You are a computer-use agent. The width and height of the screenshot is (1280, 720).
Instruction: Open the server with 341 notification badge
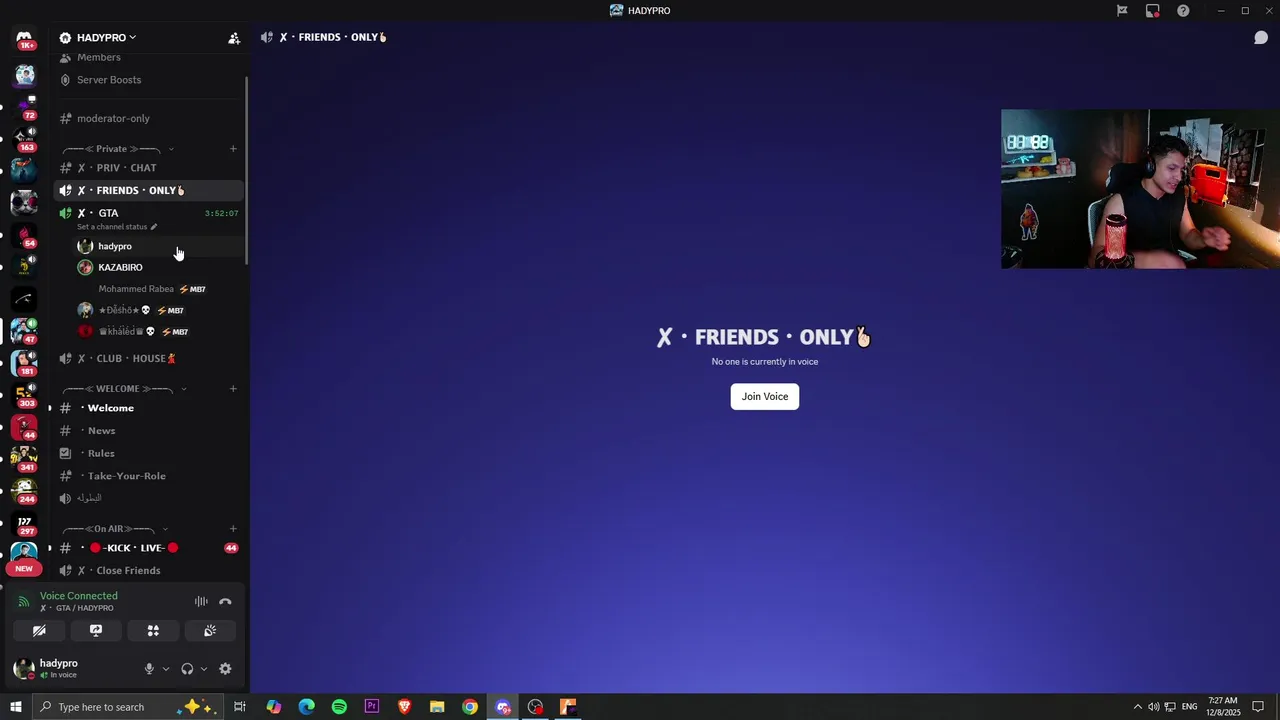tap(24, 458)
